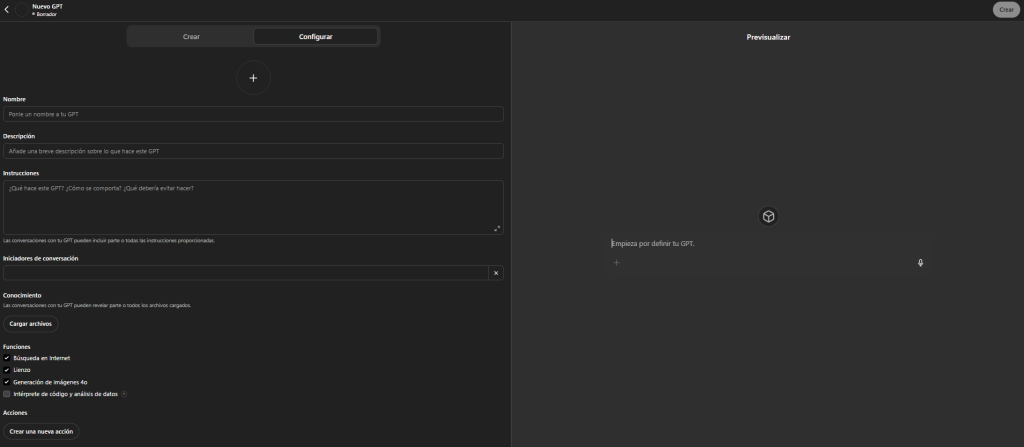
Task: Click the microphone icon in preview chat
Action: 920,263
